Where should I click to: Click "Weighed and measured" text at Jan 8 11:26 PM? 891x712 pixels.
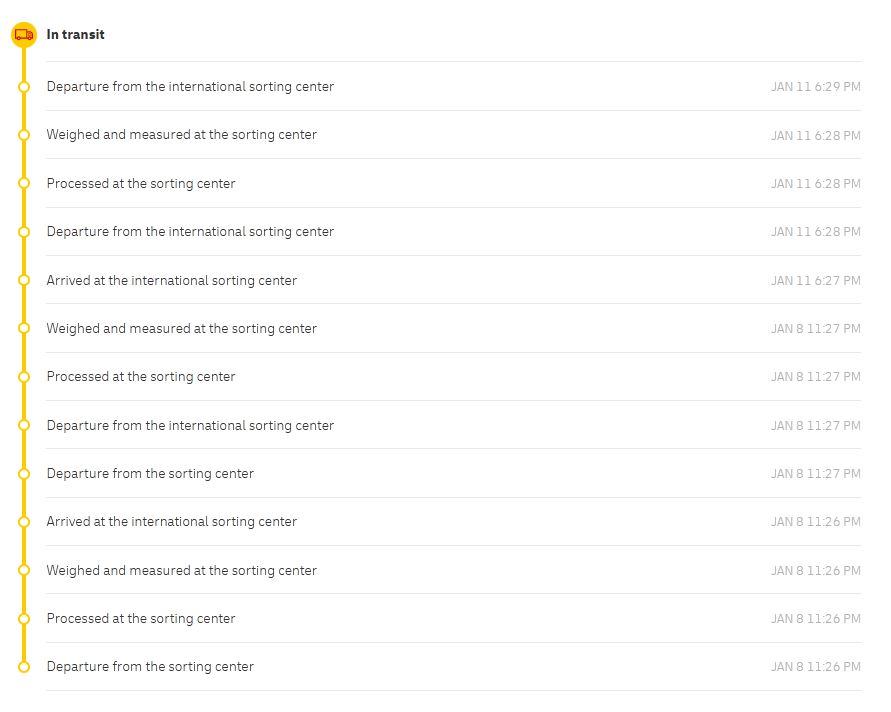181,571
